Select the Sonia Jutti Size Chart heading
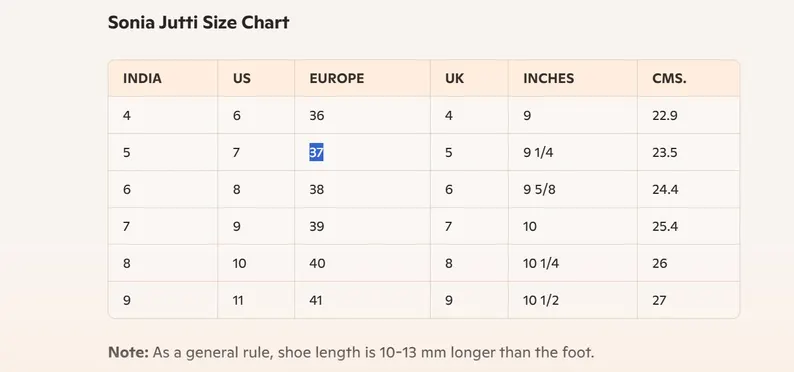794x372 pixels. (x=198, y=22)
